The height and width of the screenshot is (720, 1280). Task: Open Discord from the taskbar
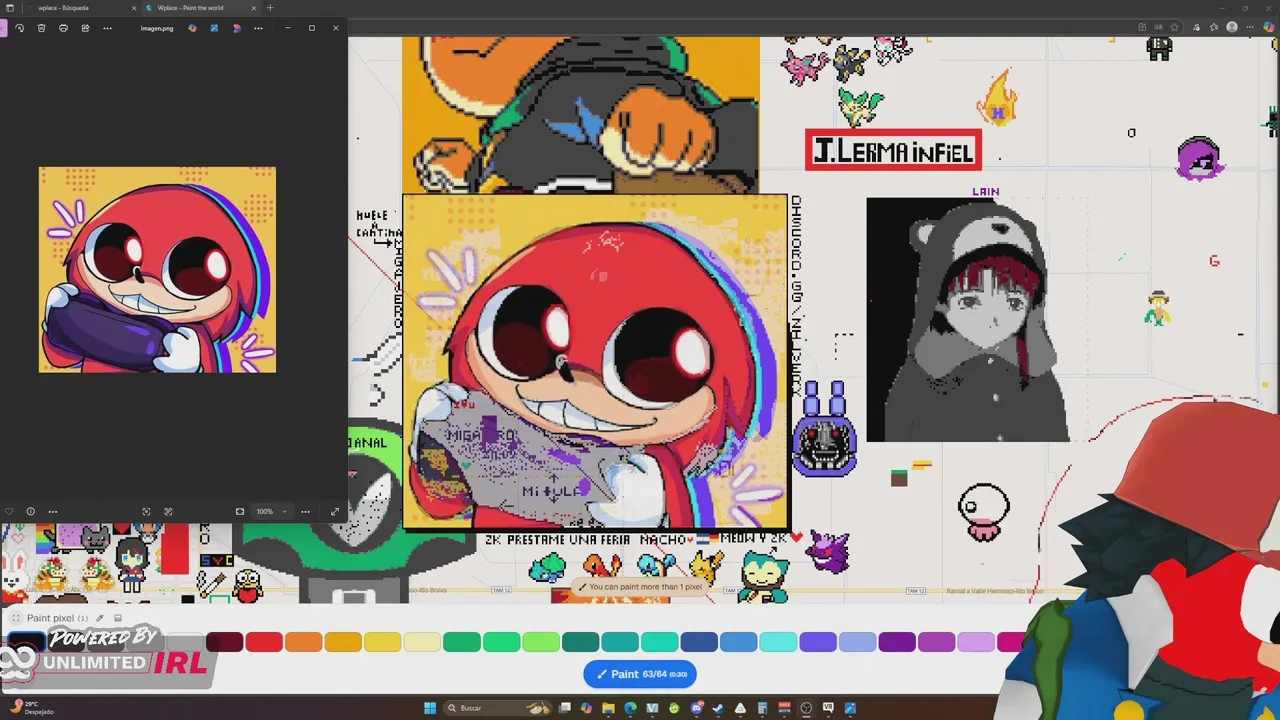coord(696,708)
